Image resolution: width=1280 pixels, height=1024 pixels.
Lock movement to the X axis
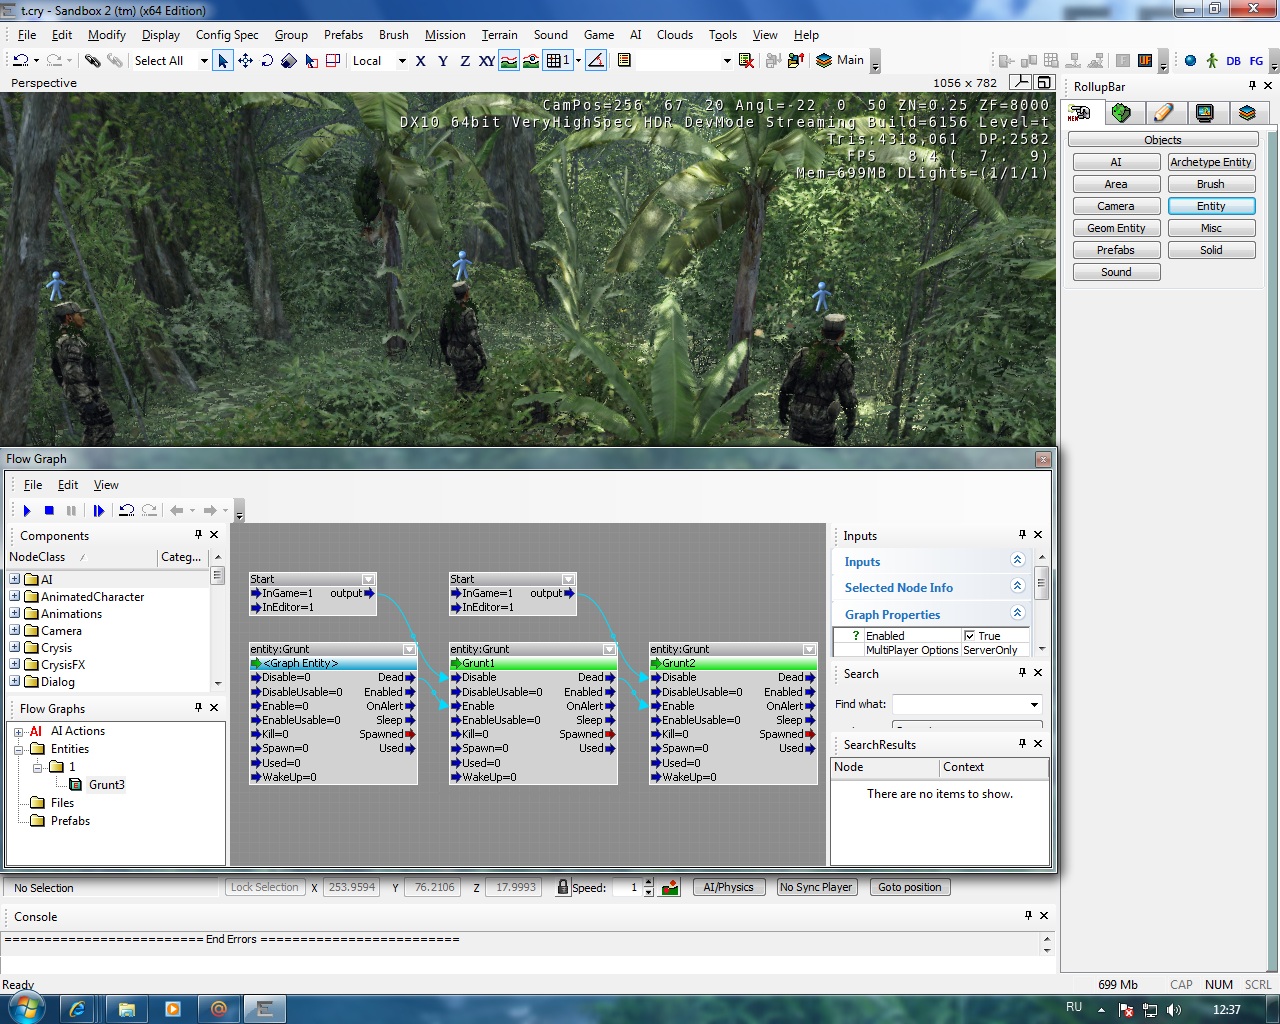click(420, 61)
